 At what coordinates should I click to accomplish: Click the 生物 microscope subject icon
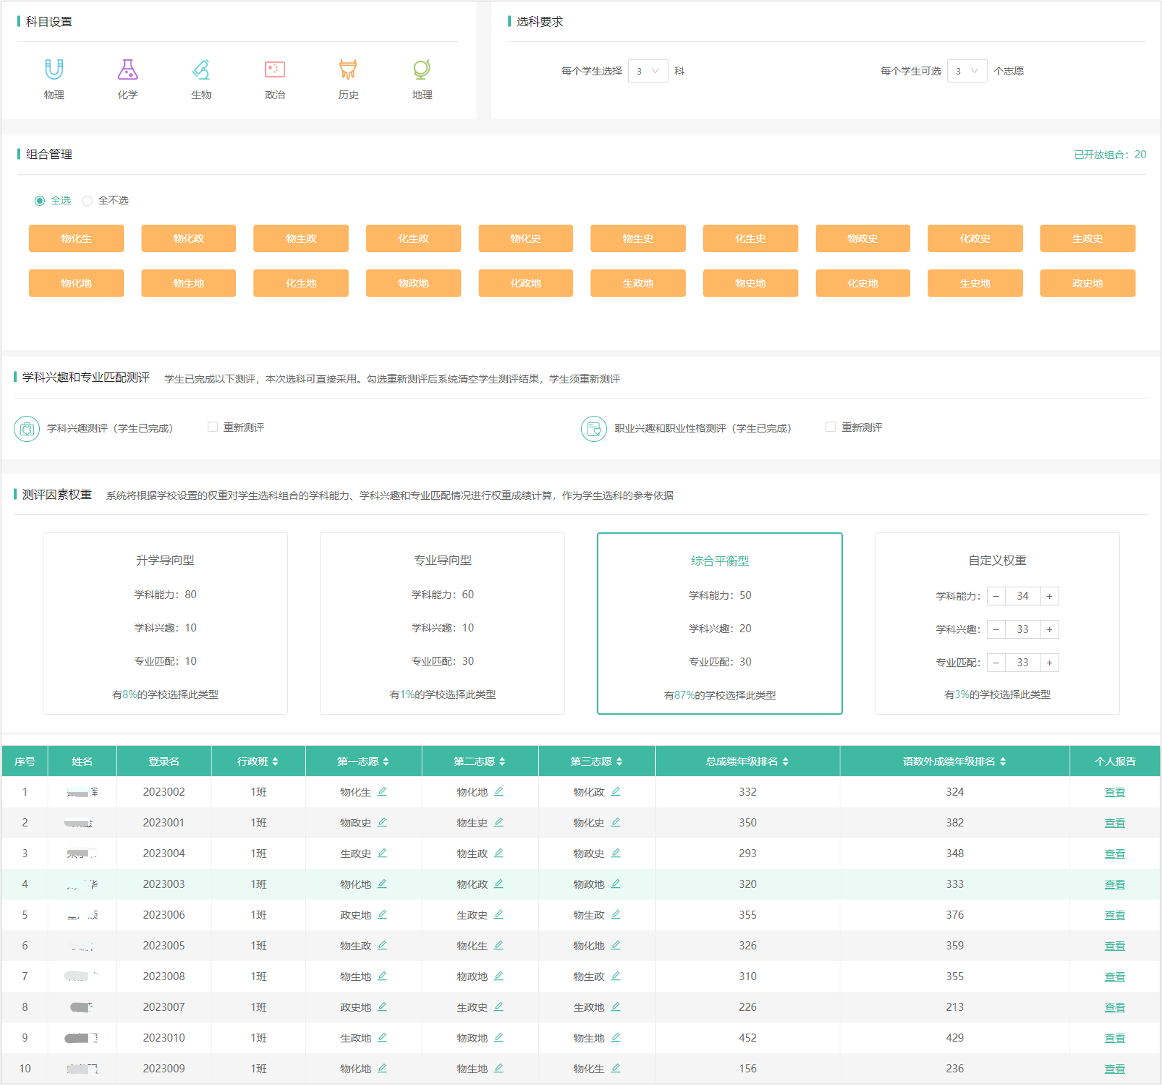pyautogui.click(x=201, y=70)
